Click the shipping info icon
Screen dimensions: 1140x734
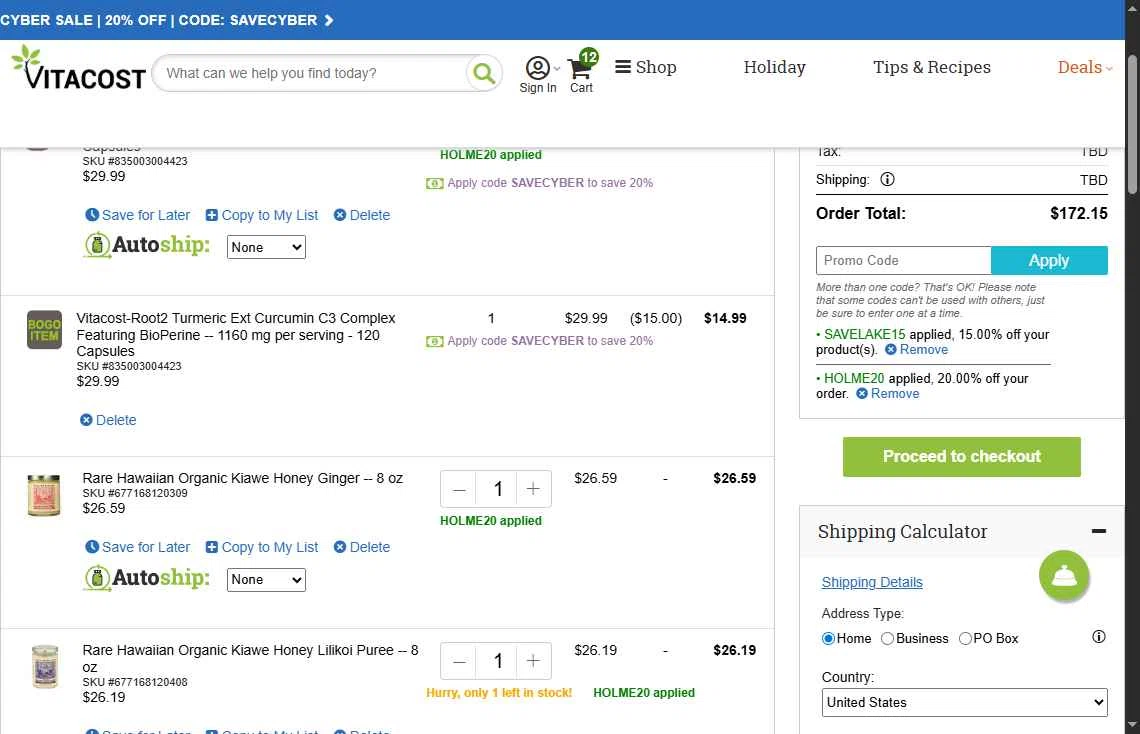click(x=887, y=180)
